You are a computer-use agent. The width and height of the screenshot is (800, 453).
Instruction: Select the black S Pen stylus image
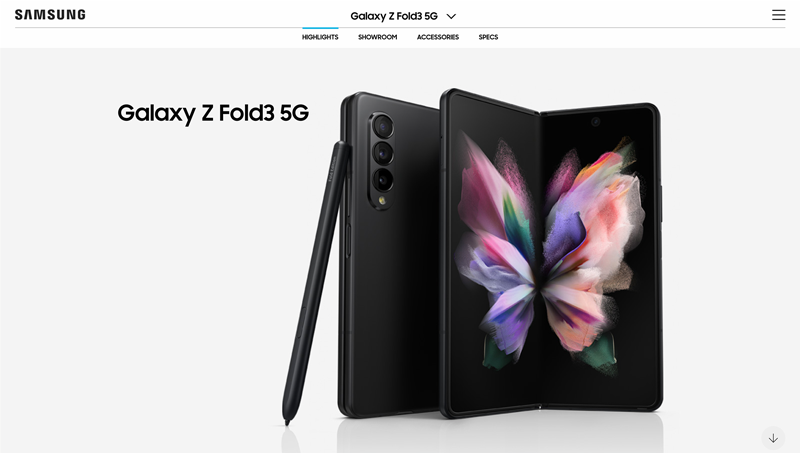(316, 283)
